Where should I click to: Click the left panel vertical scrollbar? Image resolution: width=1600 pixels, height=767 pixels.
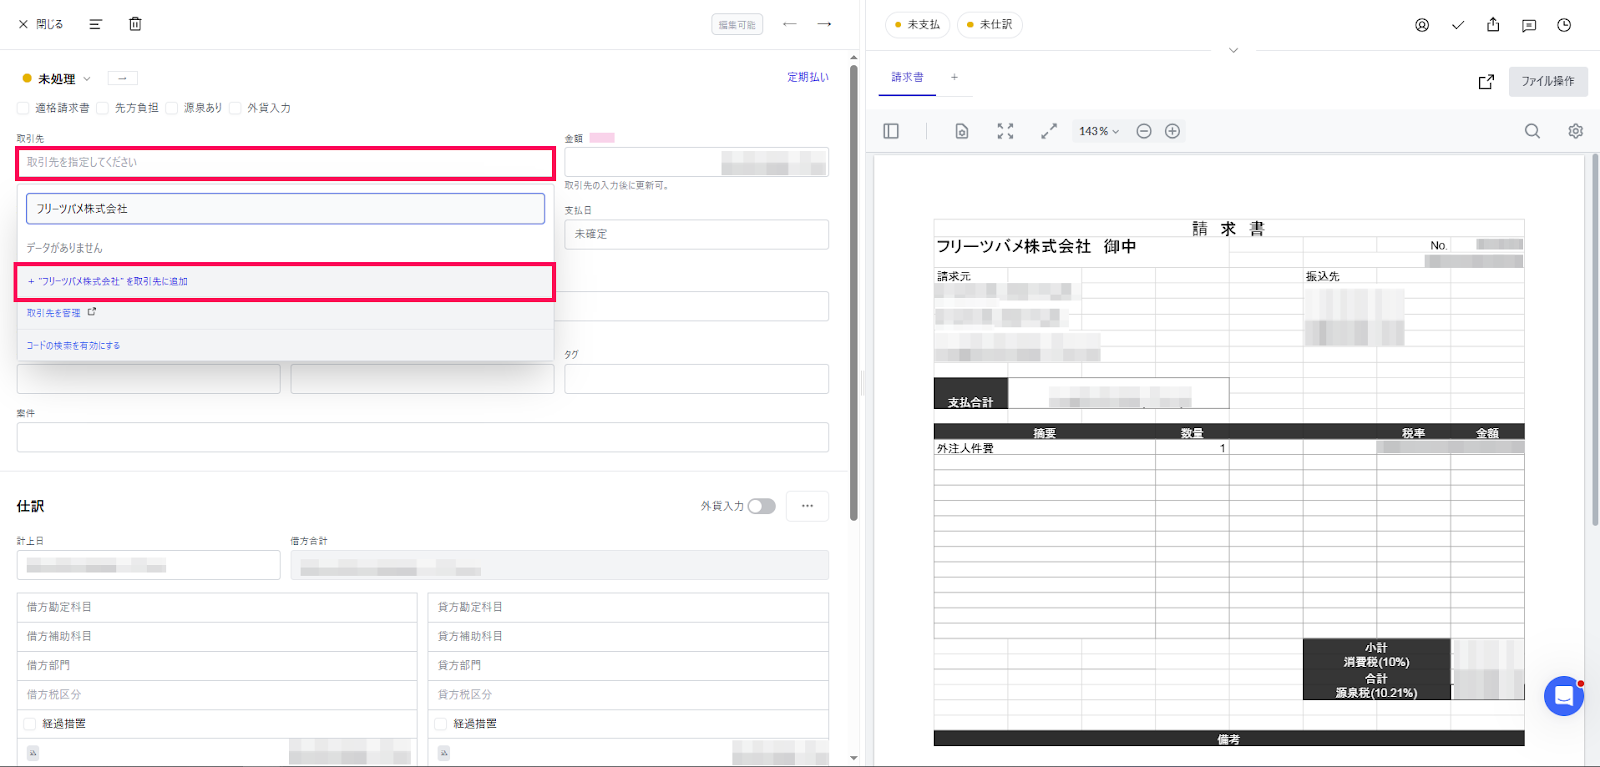(853, 292)
